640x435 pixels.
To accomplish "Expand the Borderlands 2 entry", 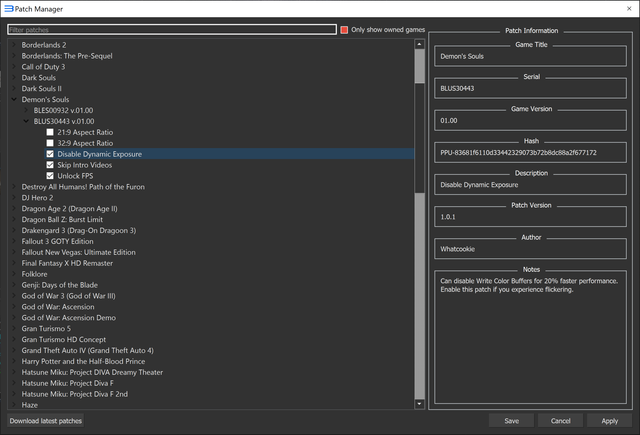I will 14,45.
